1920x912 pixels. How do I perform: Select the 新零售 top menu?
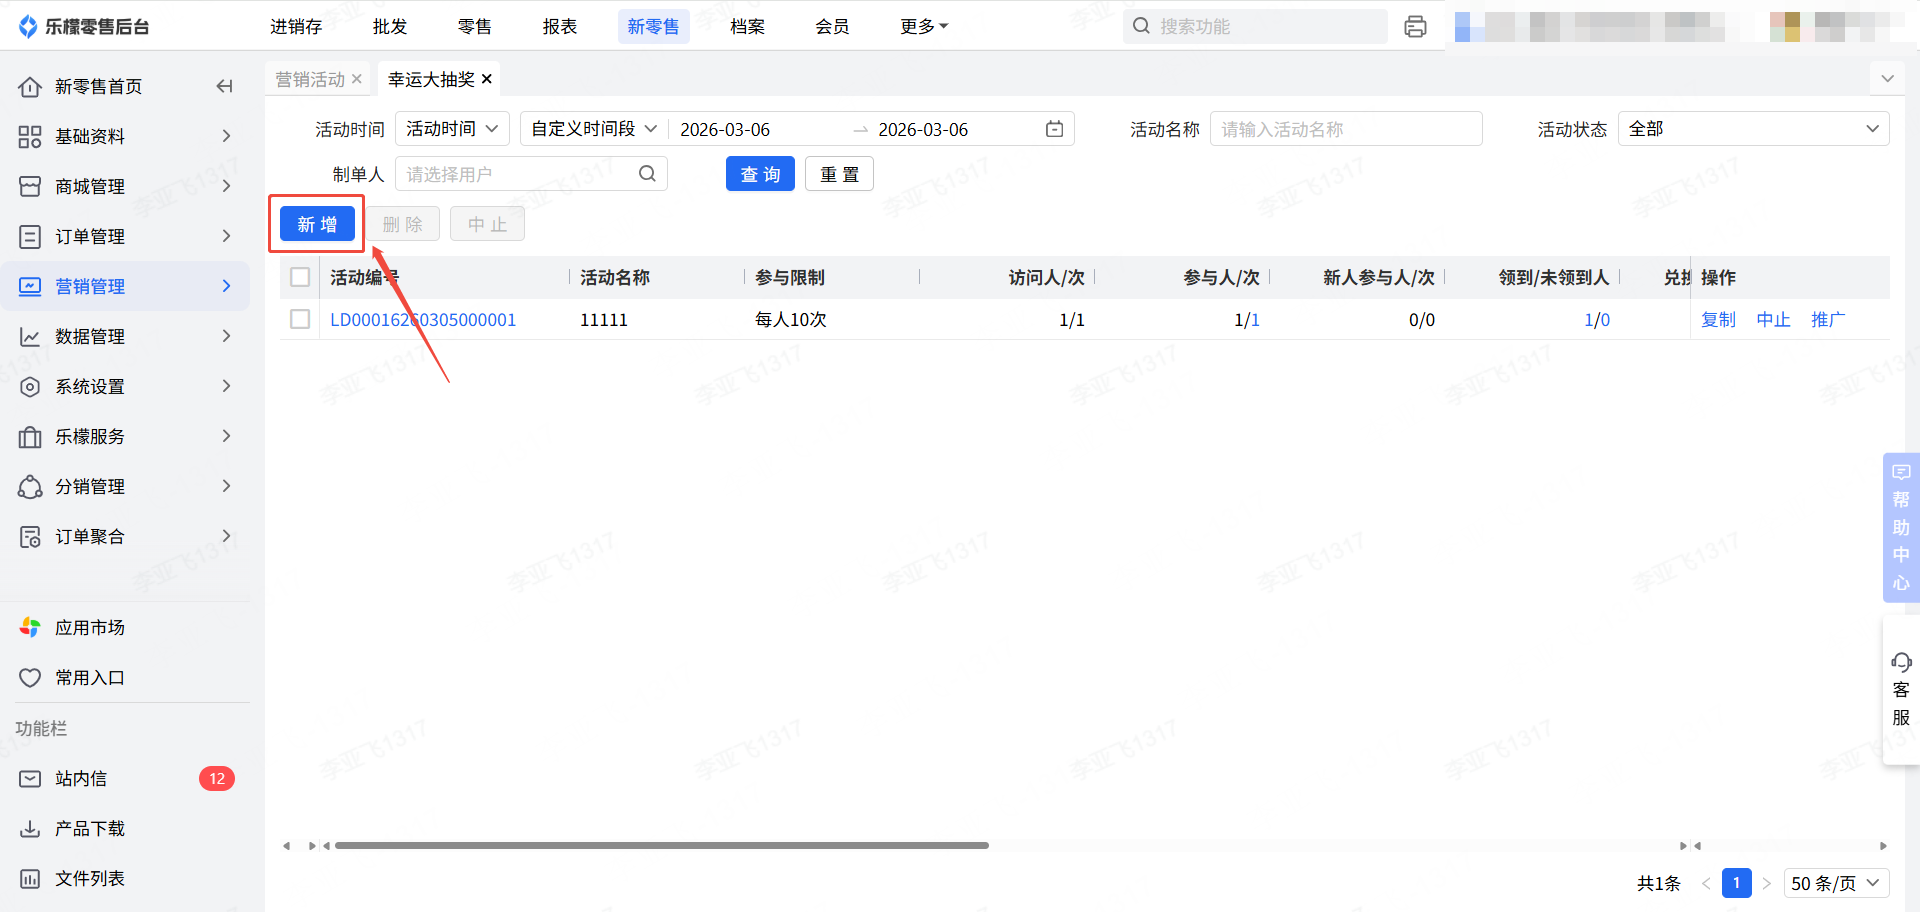[654, 27]
